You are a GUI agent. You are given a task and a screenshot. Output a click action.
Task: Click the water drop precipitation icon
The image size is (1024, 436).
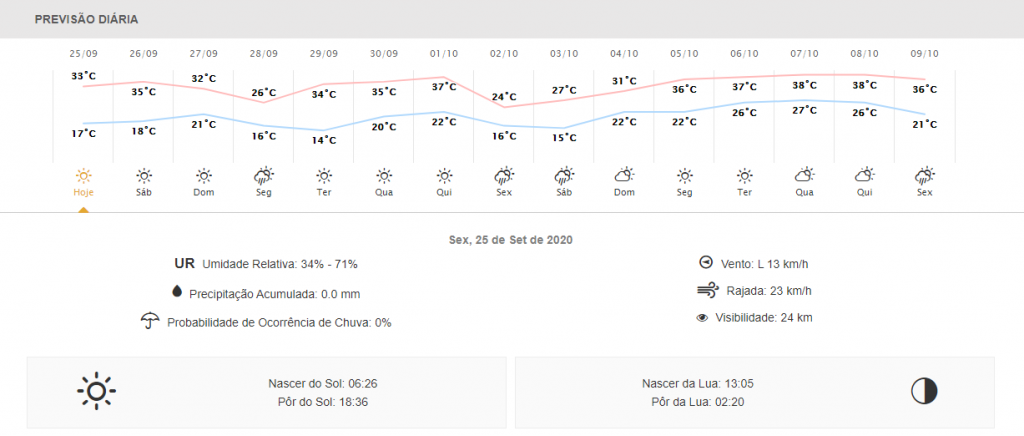(177, 292)
